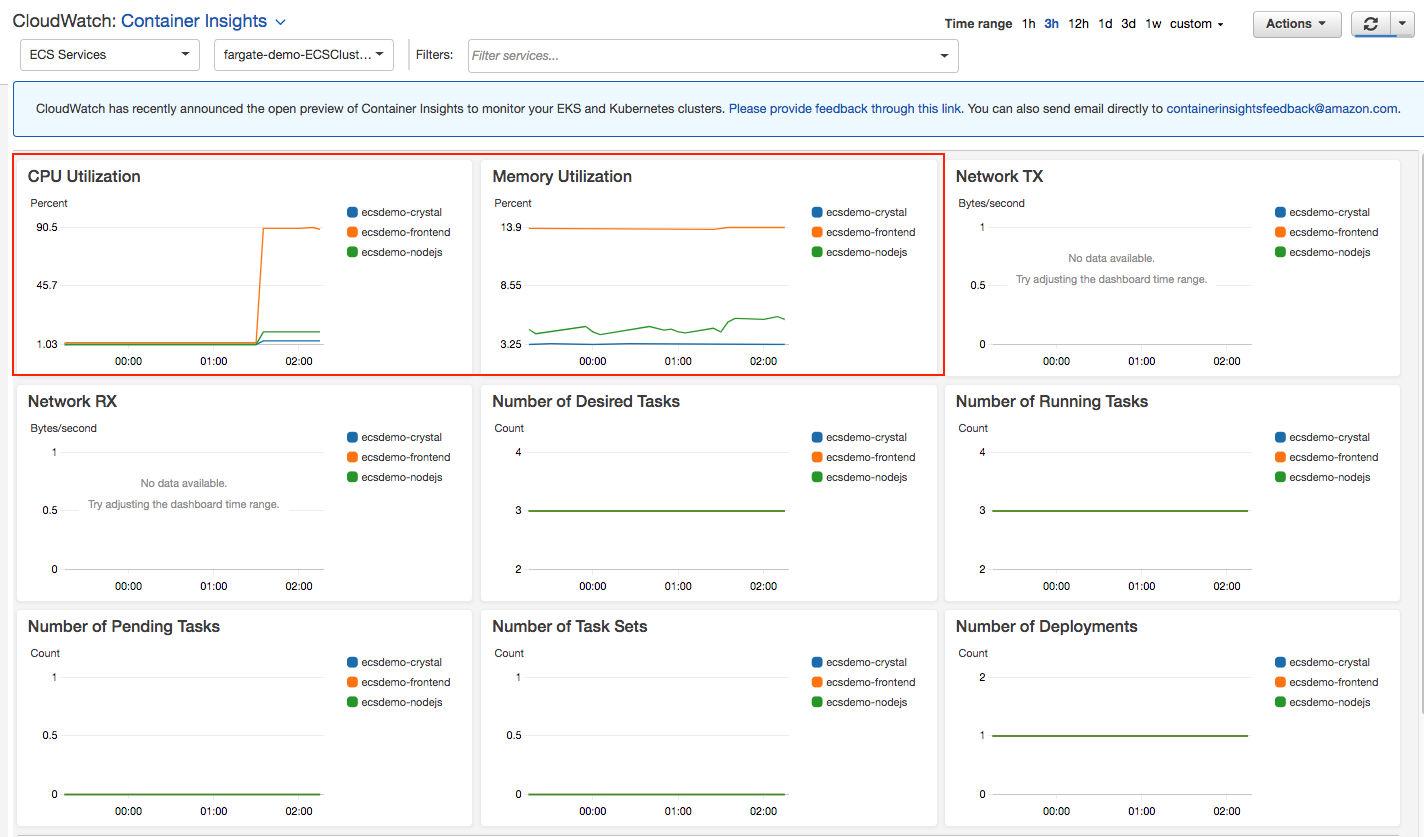
Task: Click the Number of Desired Tasks chart title
Action: click(x=585, y=401)
